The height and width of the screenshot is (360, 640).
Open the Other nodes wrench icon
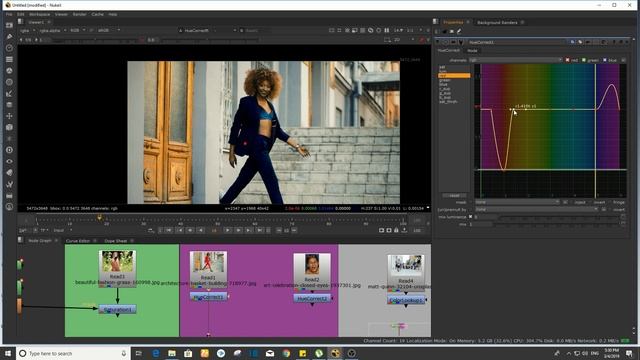point(9,184)
